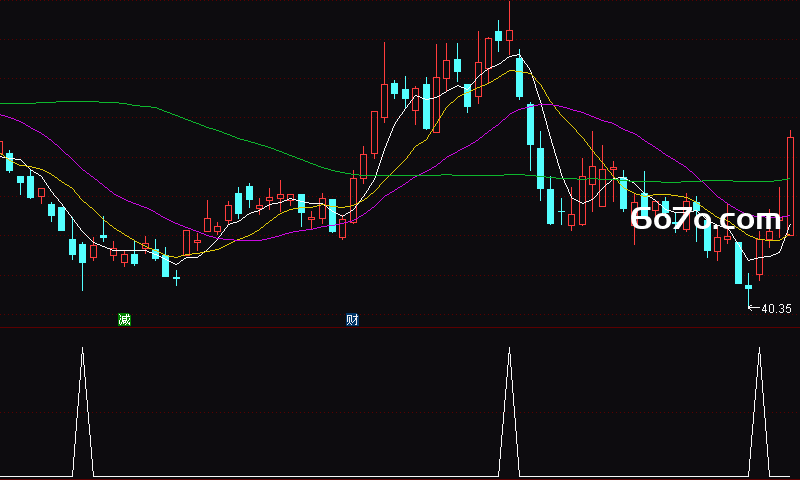Click the middle indicator spike peak
This screenshot has height=480, width=800.
pos(509,349)
